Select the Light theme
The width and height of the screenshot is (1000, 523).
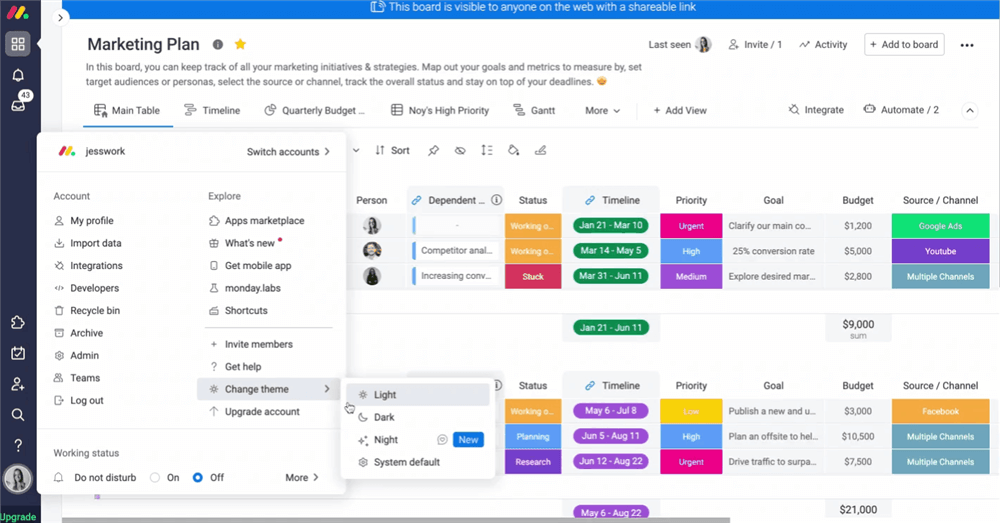418,395
